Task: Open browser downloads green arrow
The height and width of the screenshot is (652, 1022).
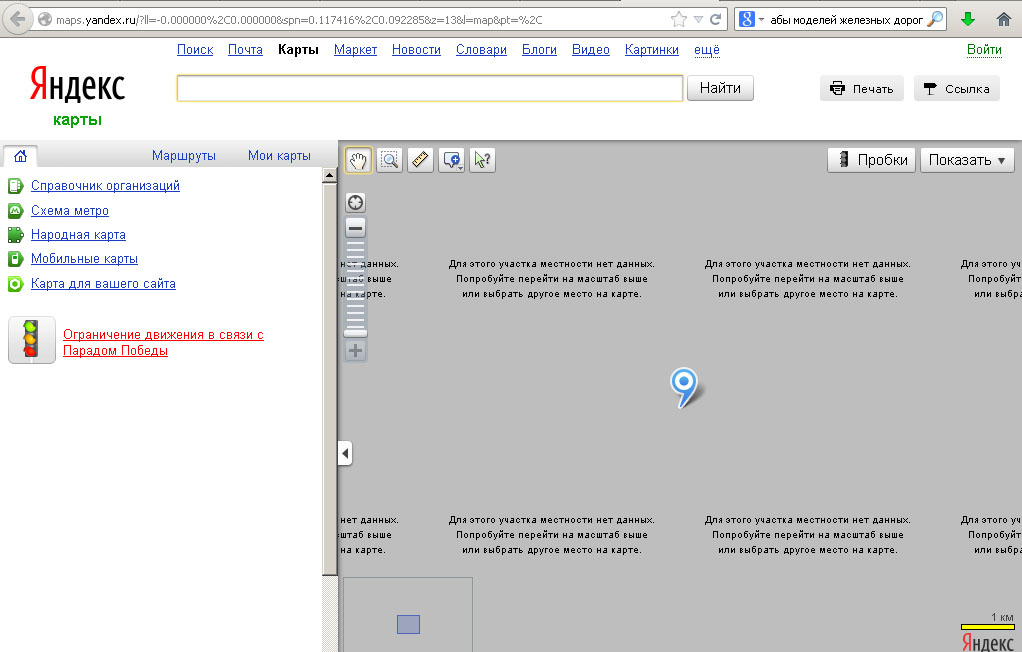Action: coord(968,19)
